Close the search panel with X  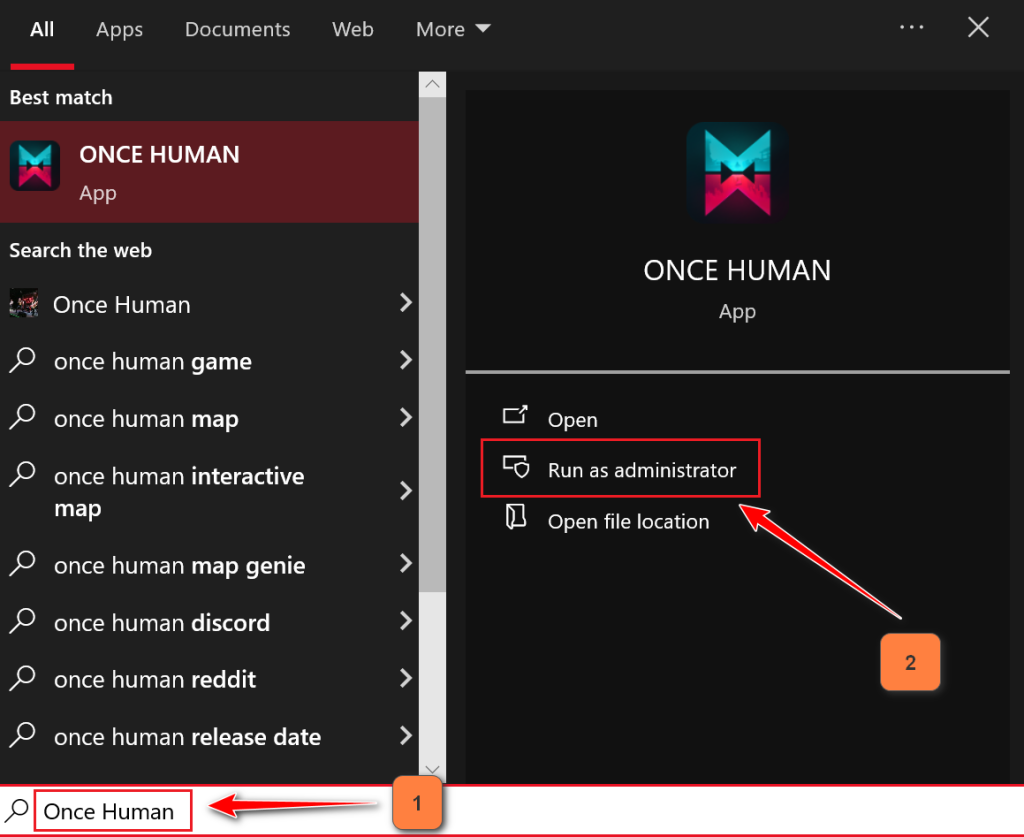click(978, 27)
